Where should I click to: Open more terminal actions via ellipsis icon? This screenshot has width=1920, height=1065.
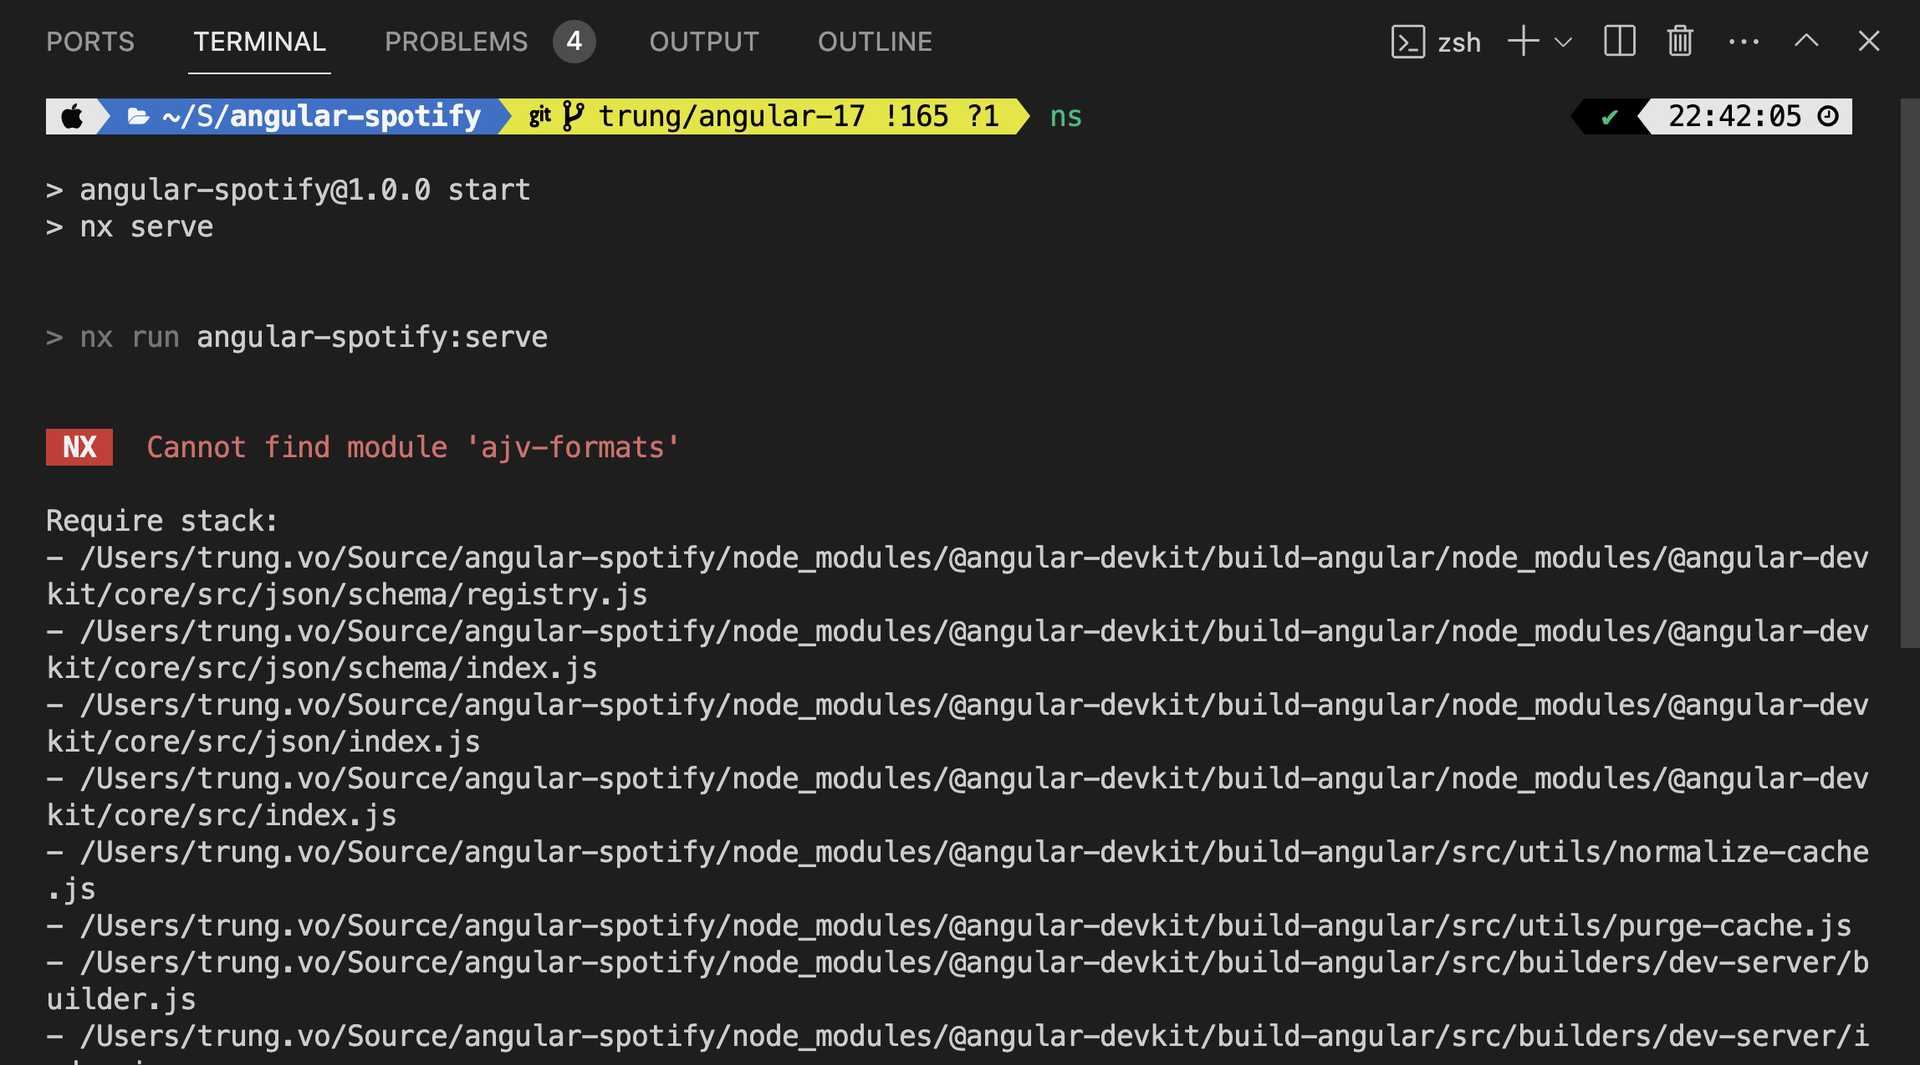1745,41
